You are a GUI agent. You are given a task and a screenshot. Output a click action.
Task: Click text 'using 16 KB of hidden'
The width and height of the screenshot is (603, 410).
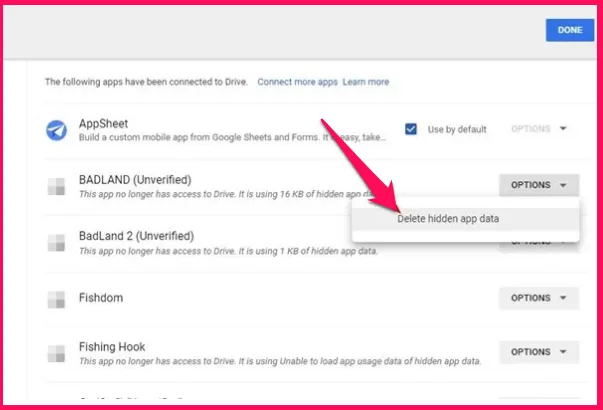[x=298, y=194]
